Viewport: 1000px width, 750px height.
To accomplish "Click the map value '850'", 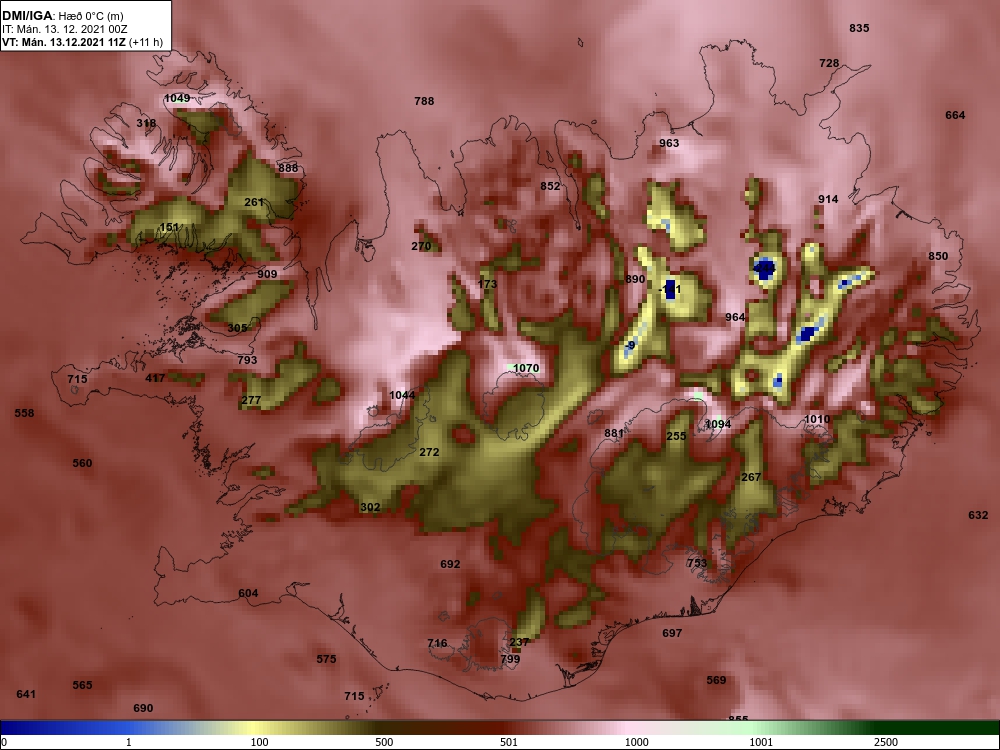I will (x=938, y=256).
